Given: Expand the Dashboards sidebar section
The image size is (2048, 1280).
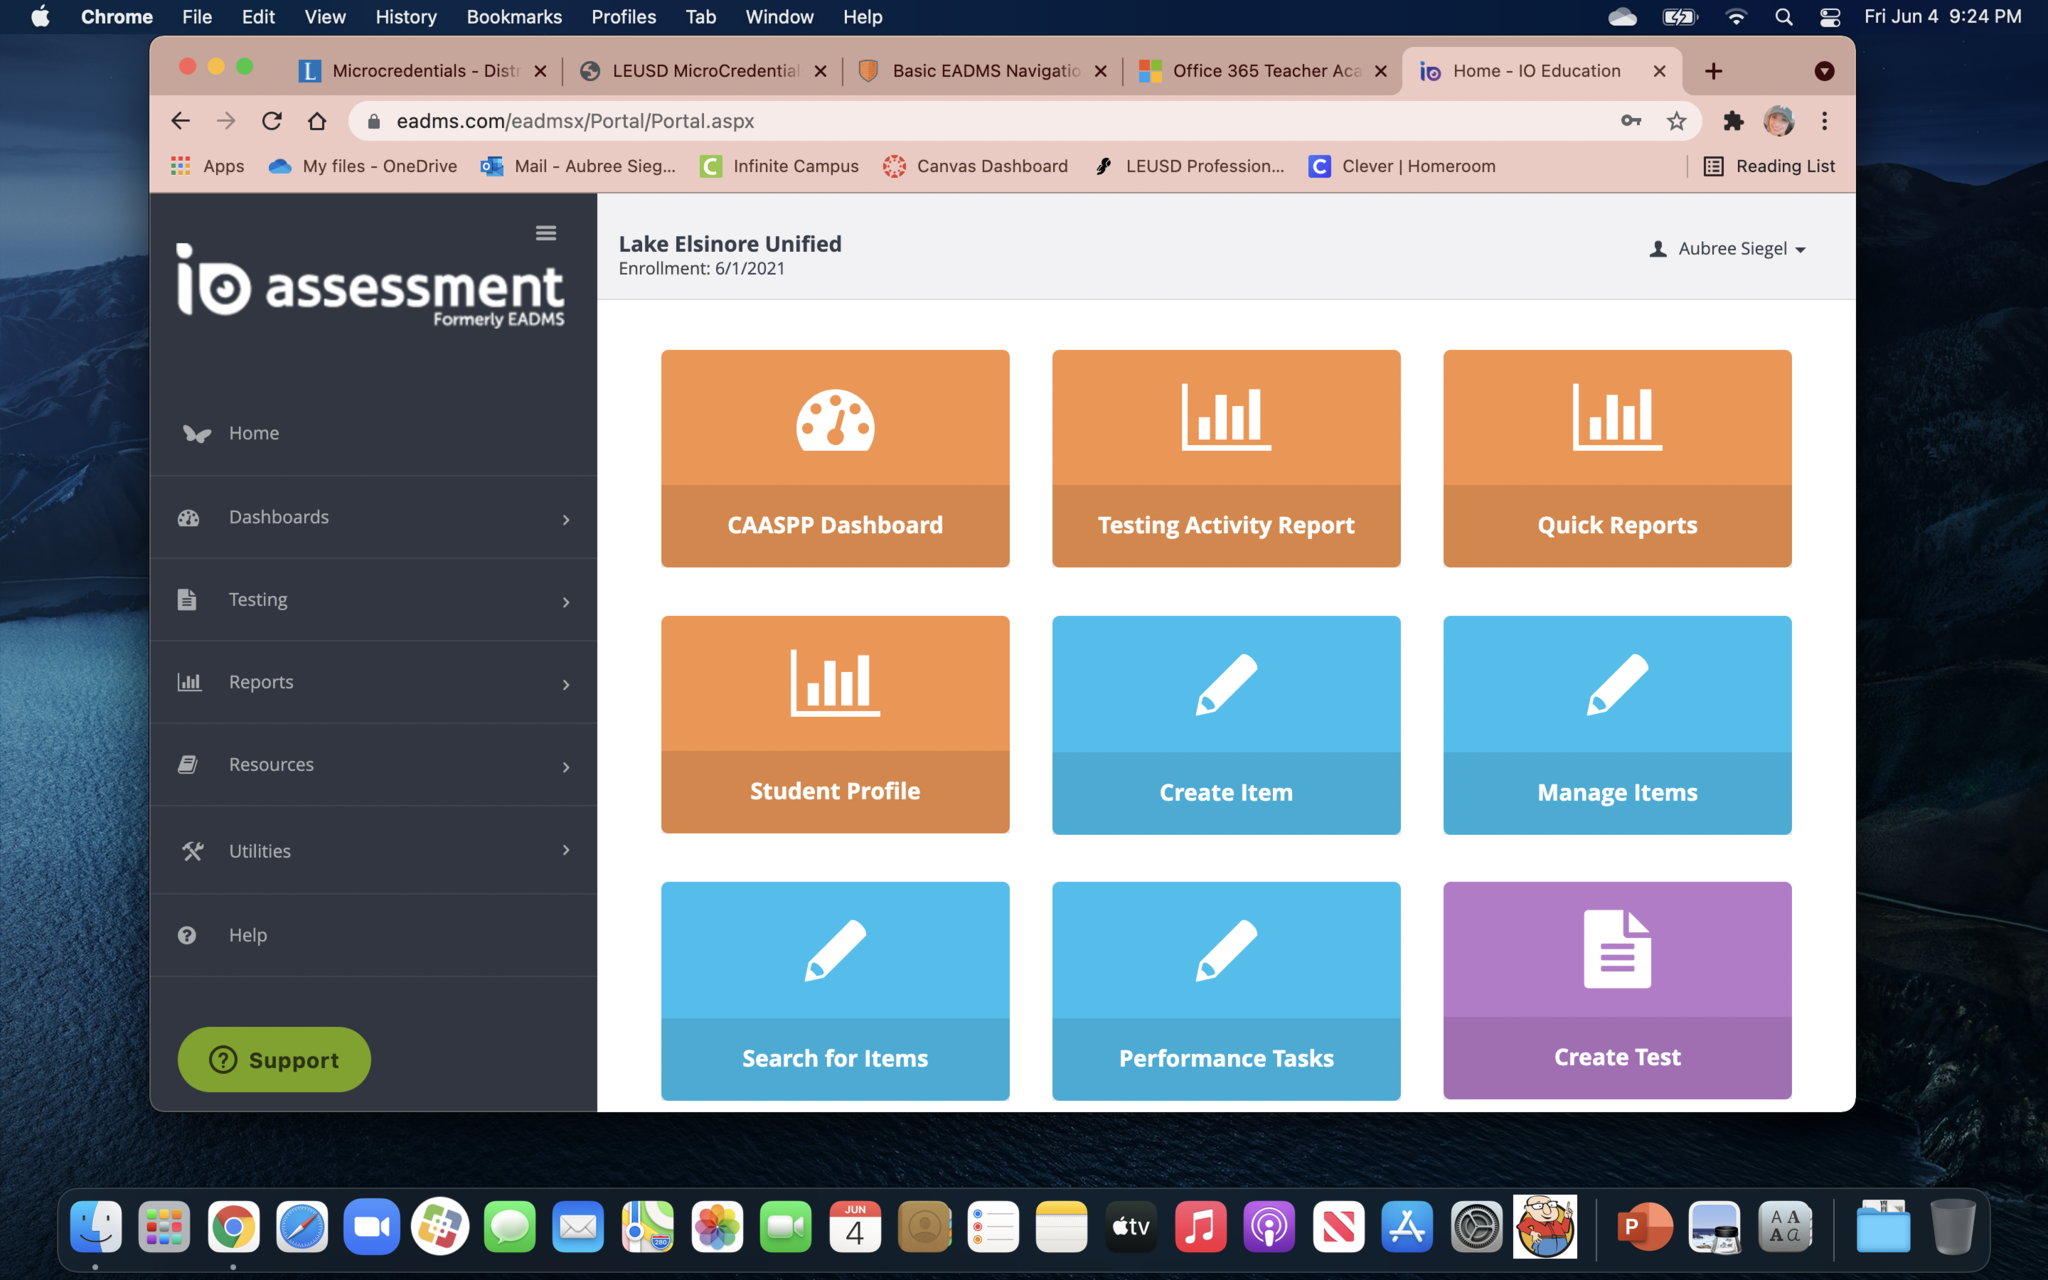Looking at the screenshot, I should pos(373,517).
